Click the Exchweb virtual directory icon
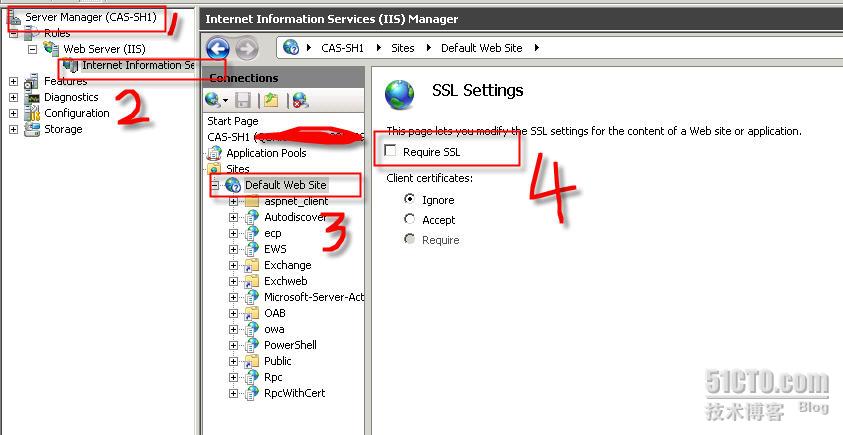Image resolution: width=843 pixels, height=435 pixels. tap(252, 281)
